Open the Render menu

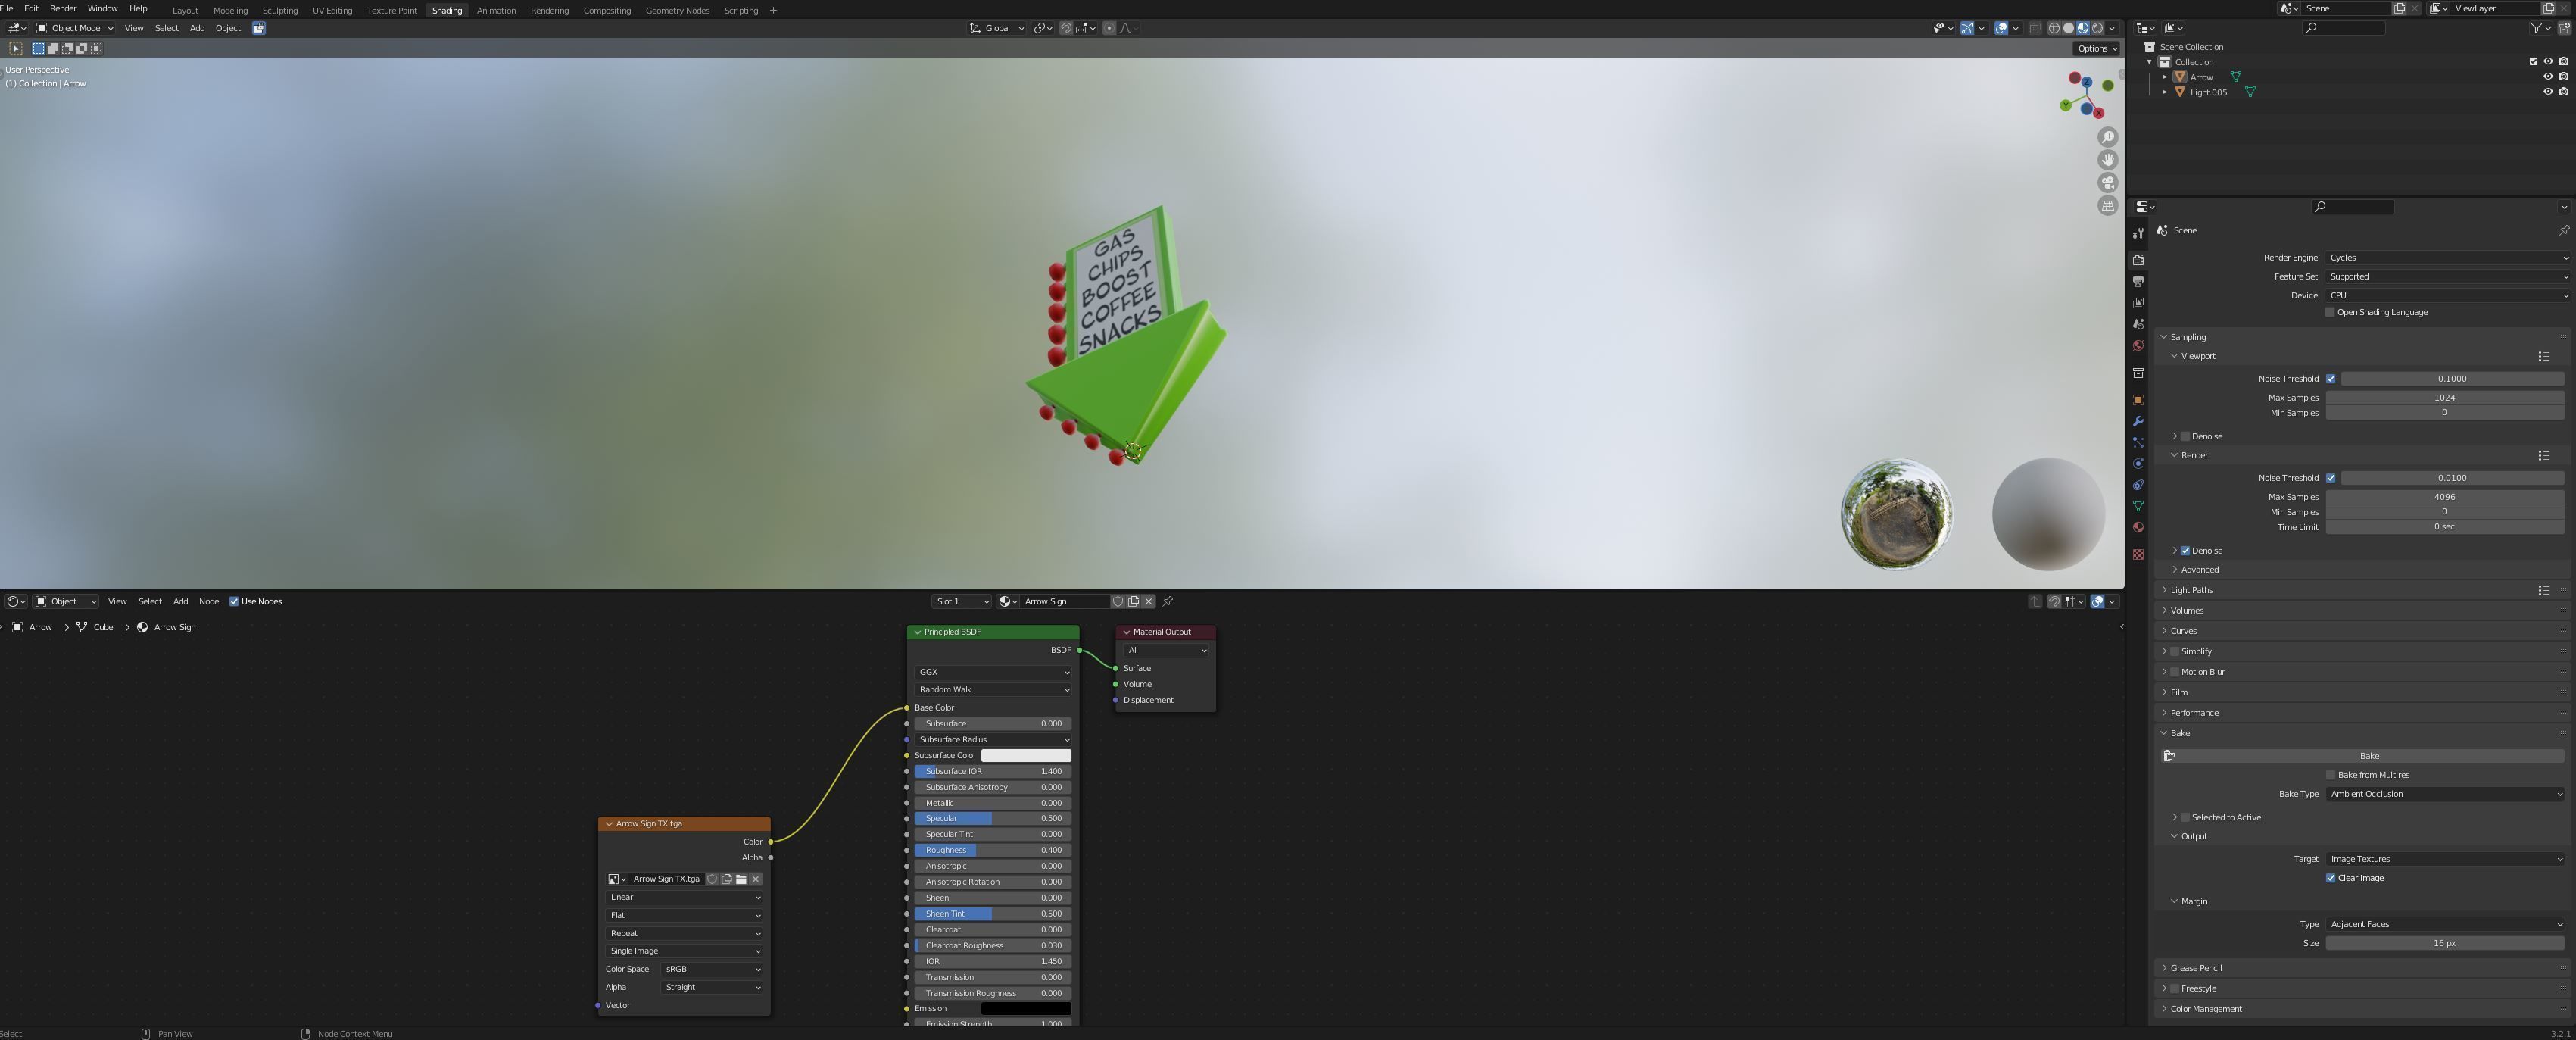(x=63, y=8)
